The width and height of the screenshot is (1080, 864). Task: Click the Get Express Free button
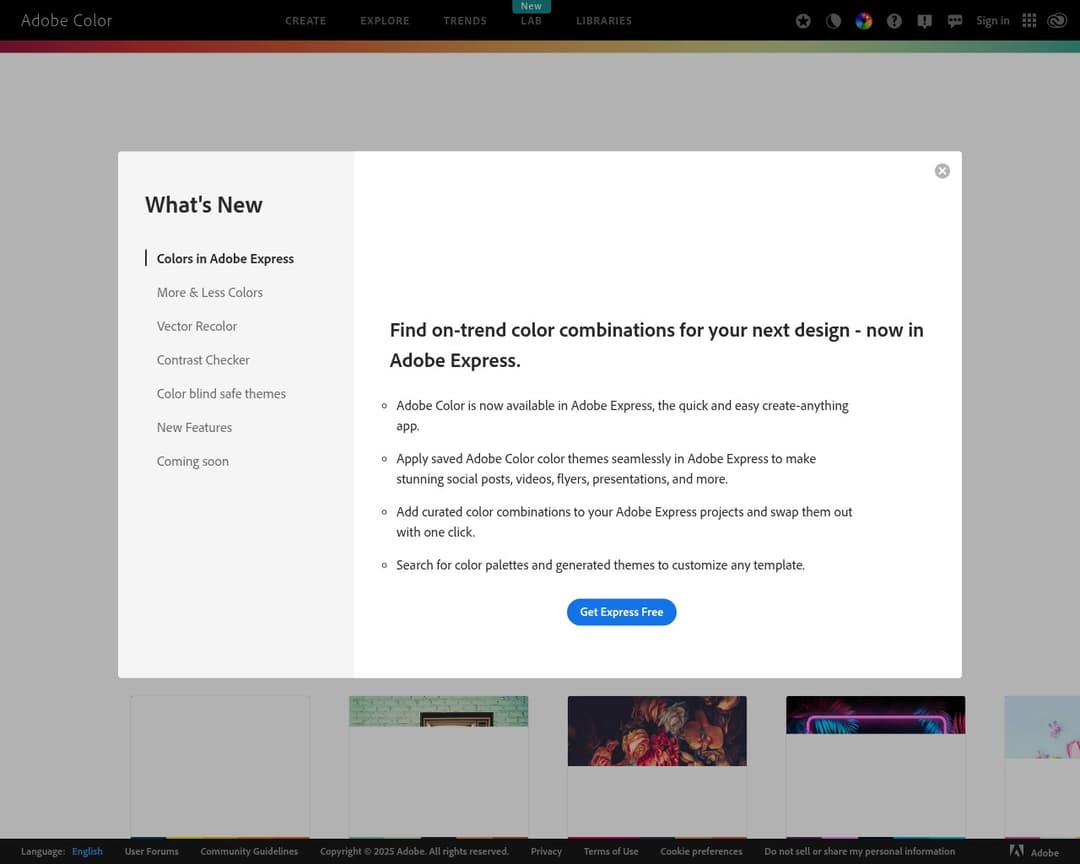pos(621,611)
